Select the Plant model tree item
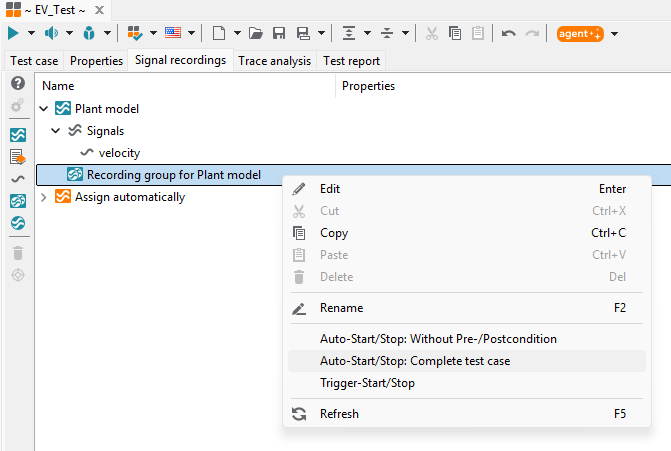Image resolution: width=671 pixels, height=451 pixels. pyautogui.click(x=107, y=109)
